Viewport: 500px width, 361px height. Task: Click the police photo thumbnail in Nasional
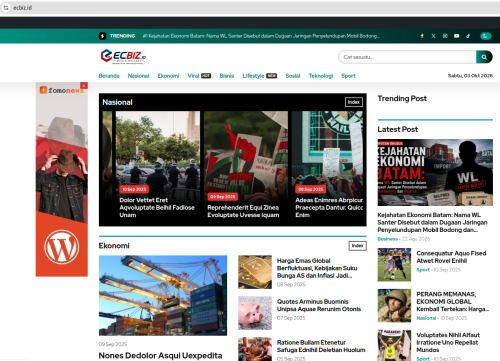158,152
